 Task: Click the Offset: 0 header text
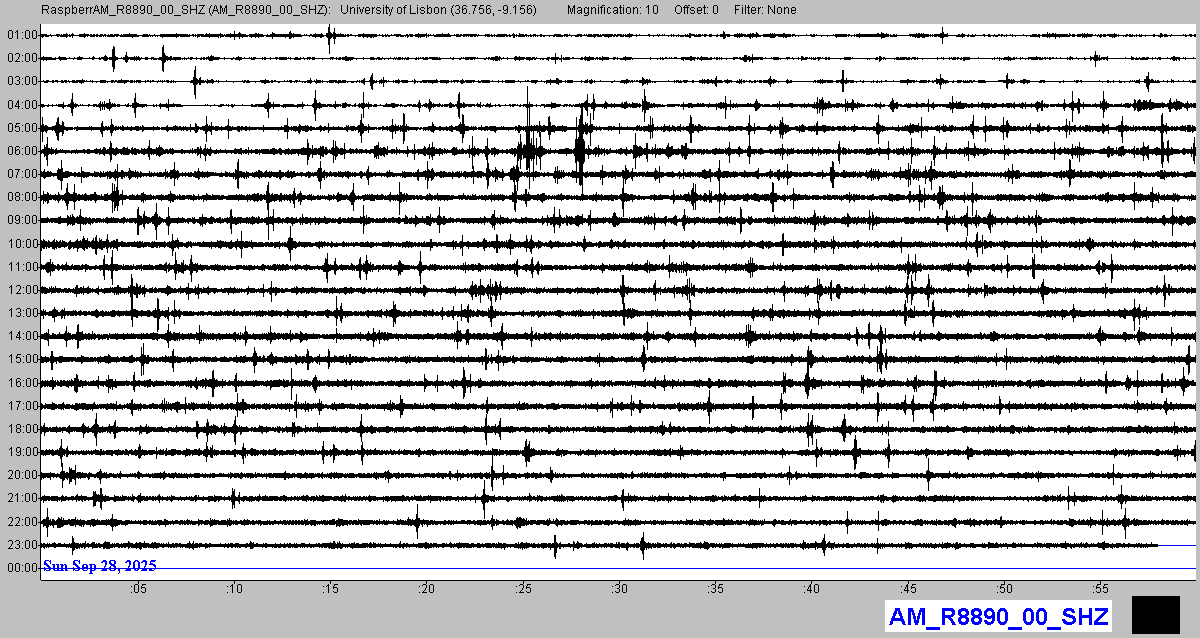point(696,9)
